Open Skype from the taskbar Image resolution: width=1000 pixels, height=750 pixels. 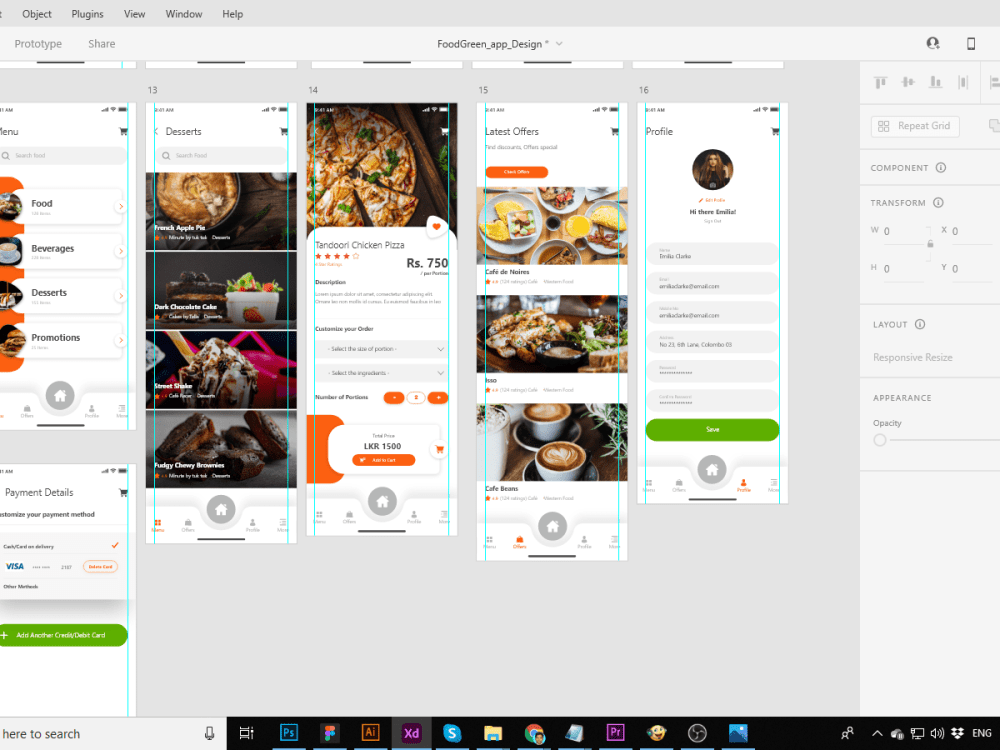click(452, 733)
